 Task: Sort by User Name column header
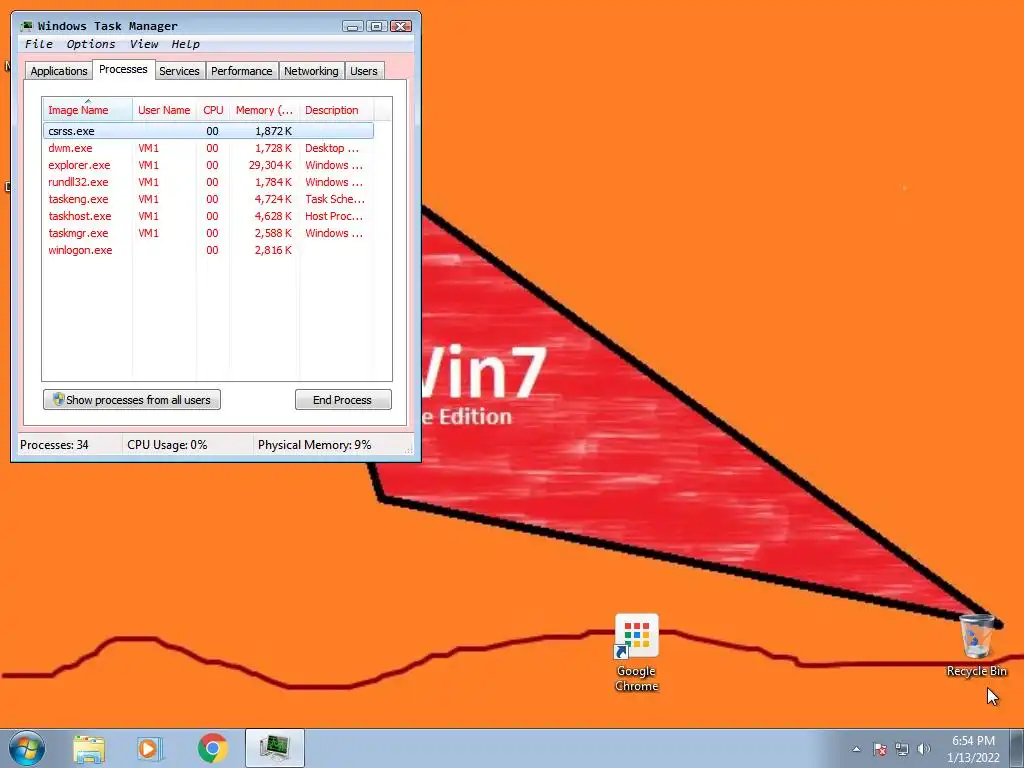click(164, 110)
